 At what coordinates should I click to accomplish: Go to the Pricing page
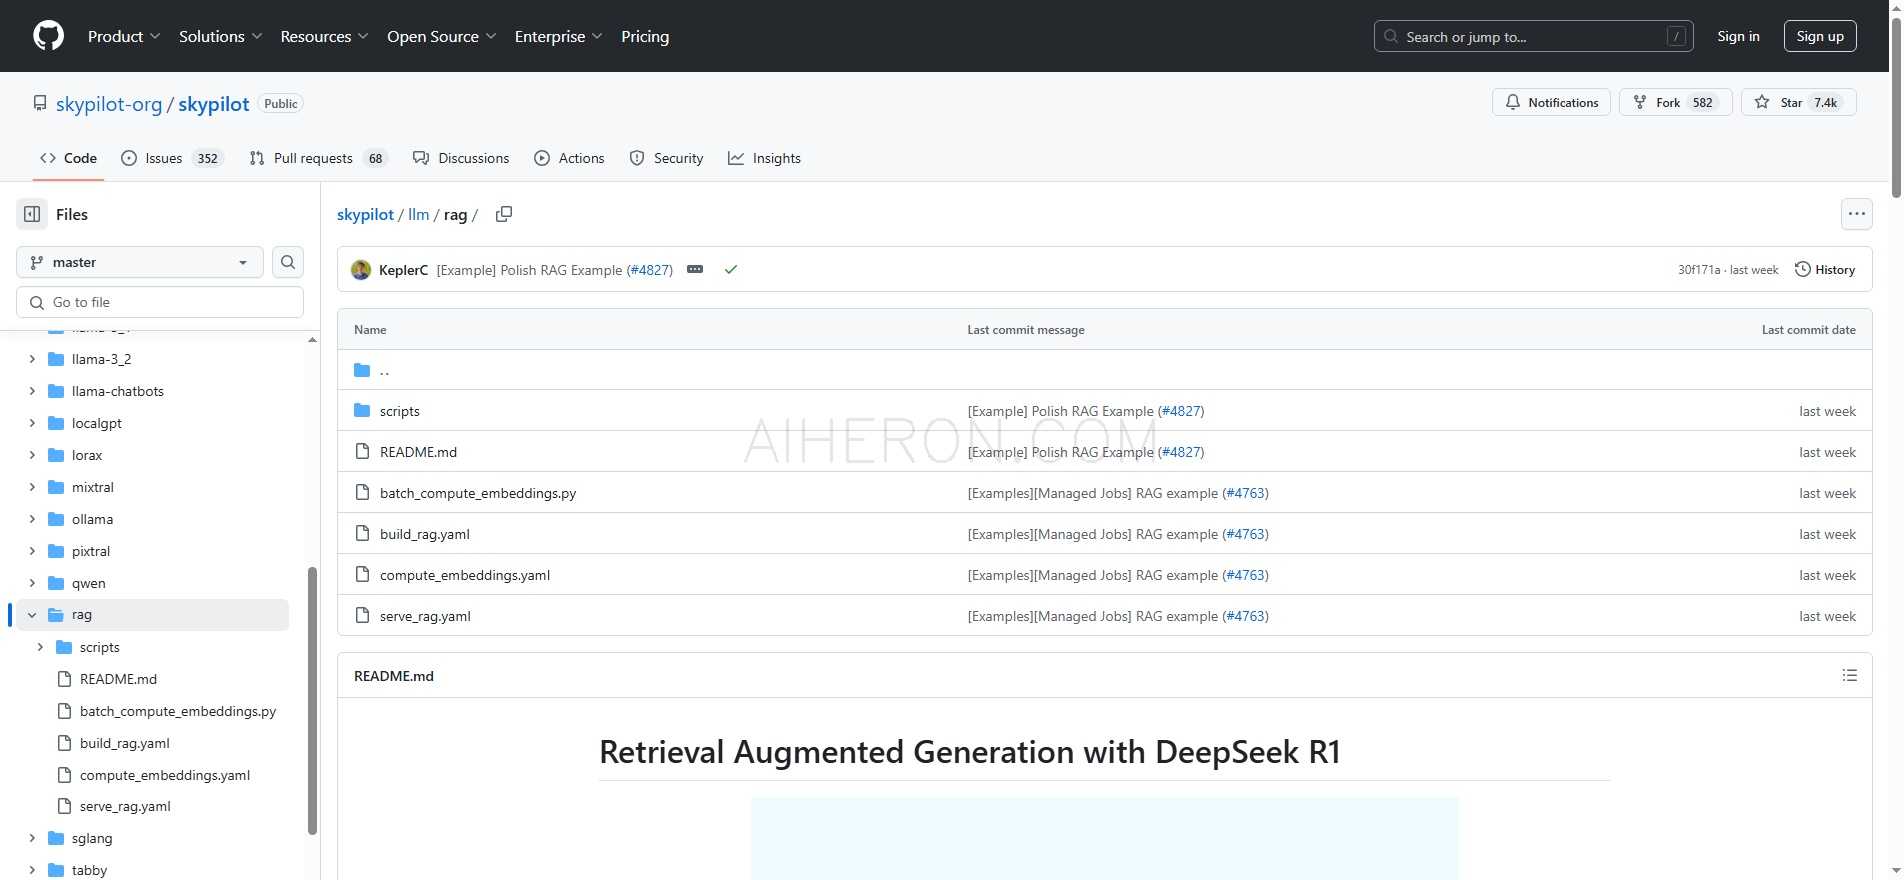[645, 36]
